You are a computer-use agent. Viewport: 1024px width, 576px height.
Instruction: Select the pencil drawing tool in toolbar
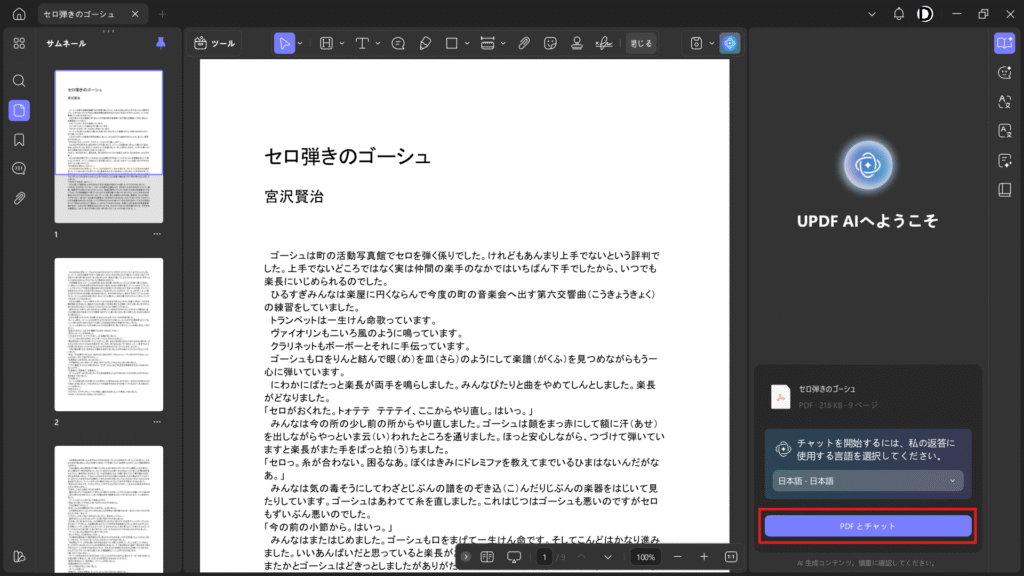pyautogui.click(x=425, y=43)
